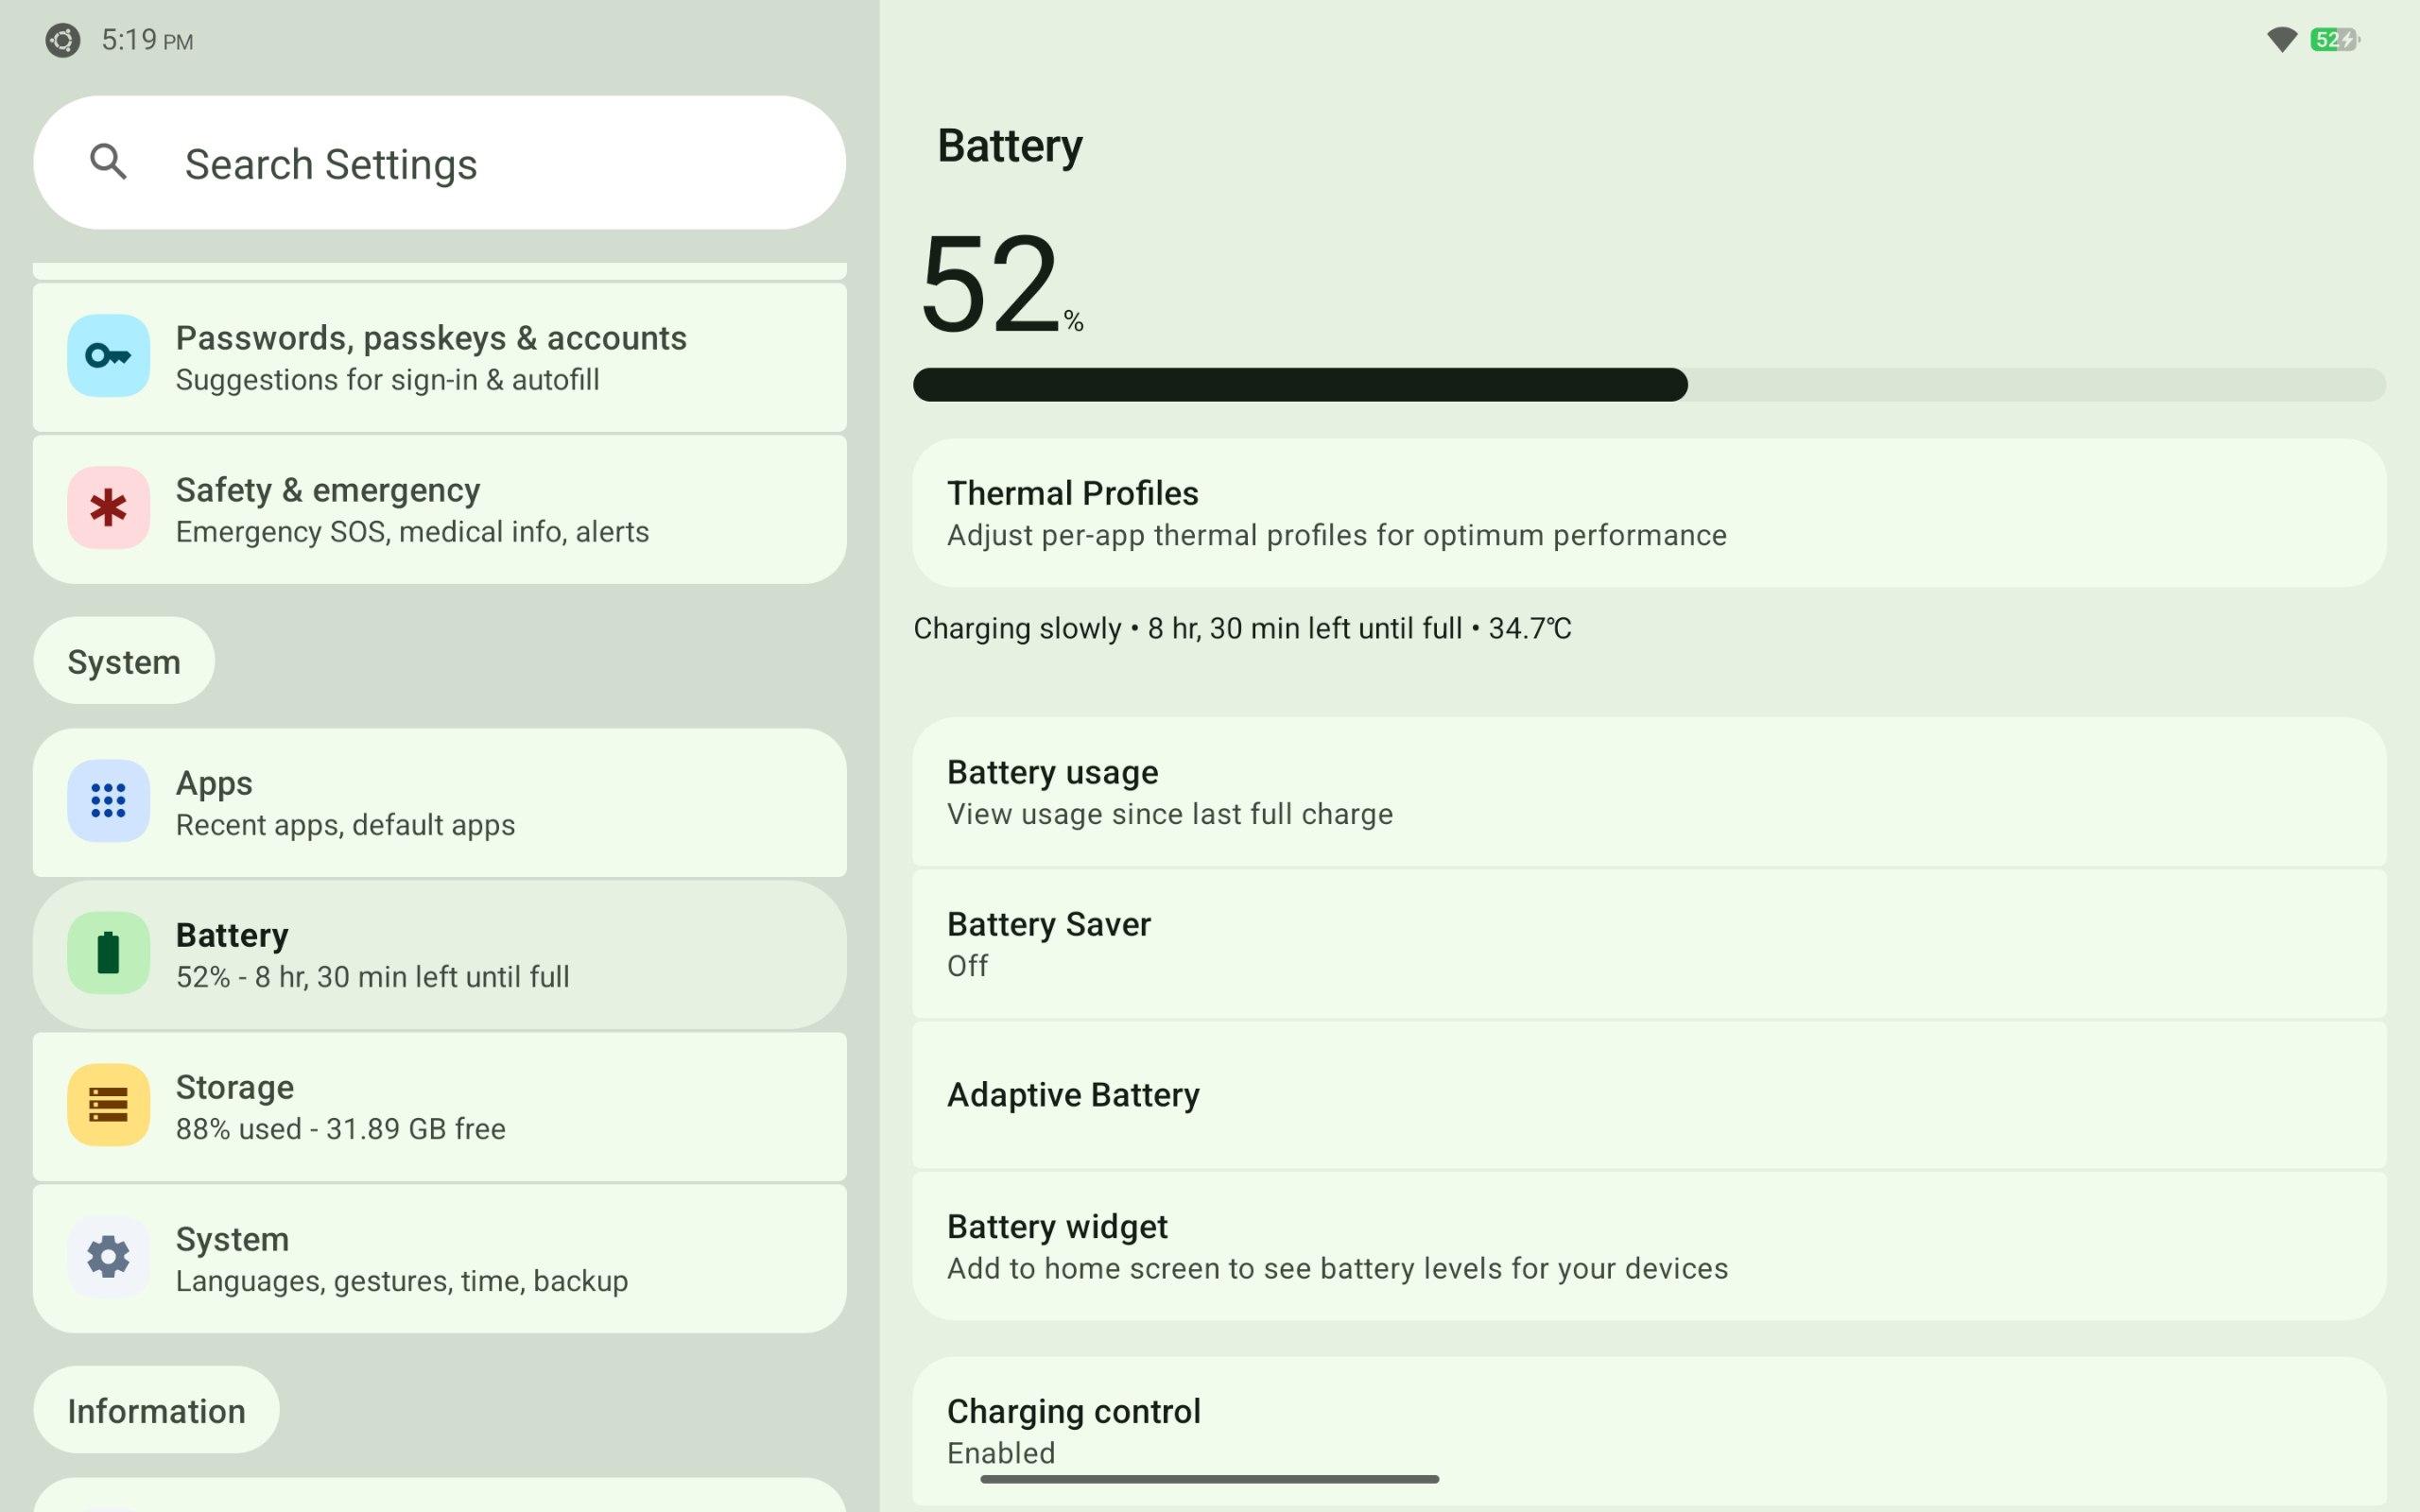This screenshot has width=2420, height=1512.
Task: Open Battery widget option
Action: pyautogui.click(x=1648, y=1246)
